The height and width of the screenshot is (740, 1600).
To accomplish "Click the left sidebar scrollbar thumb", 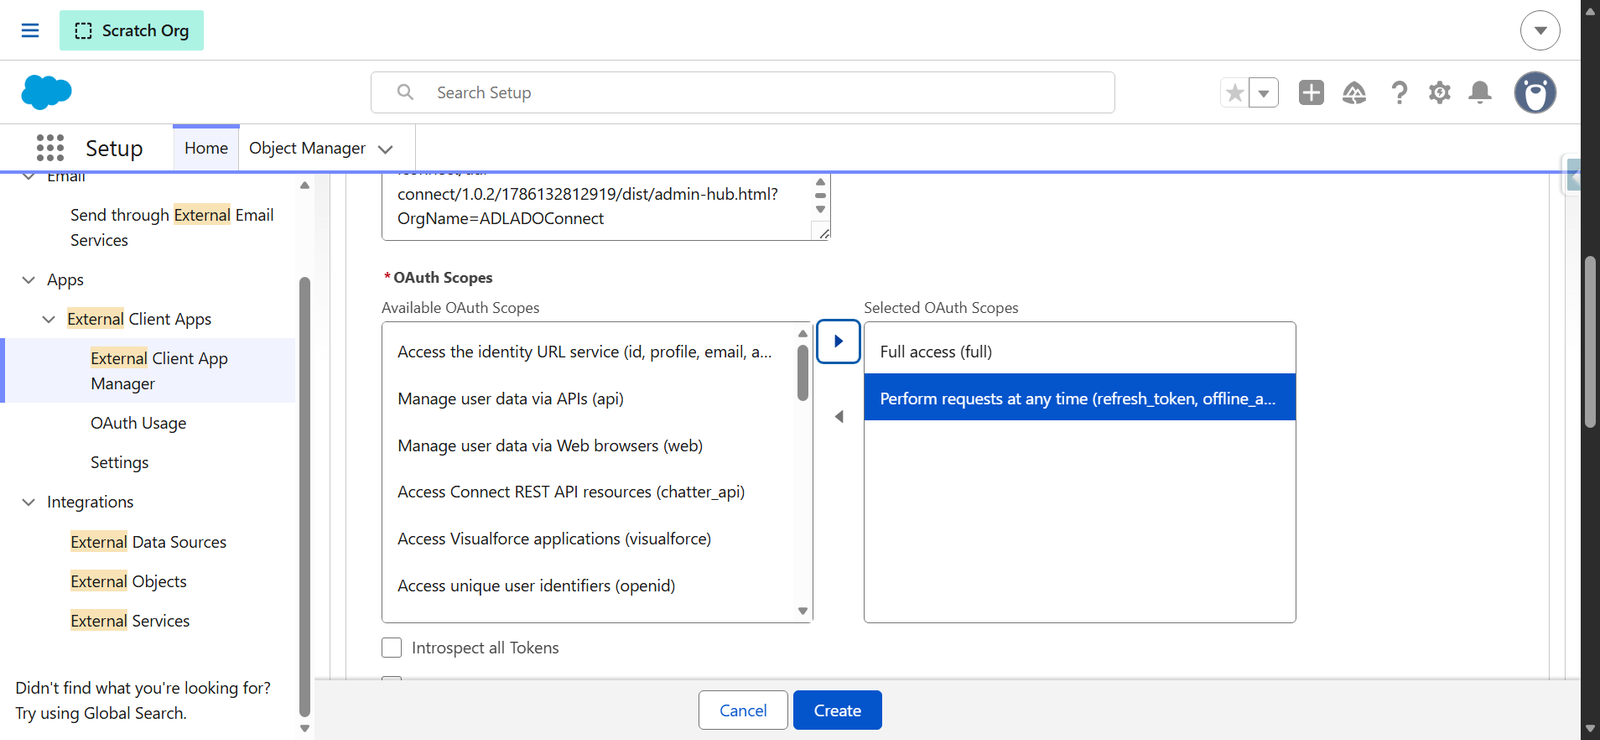I will click(x=305, y=496).
